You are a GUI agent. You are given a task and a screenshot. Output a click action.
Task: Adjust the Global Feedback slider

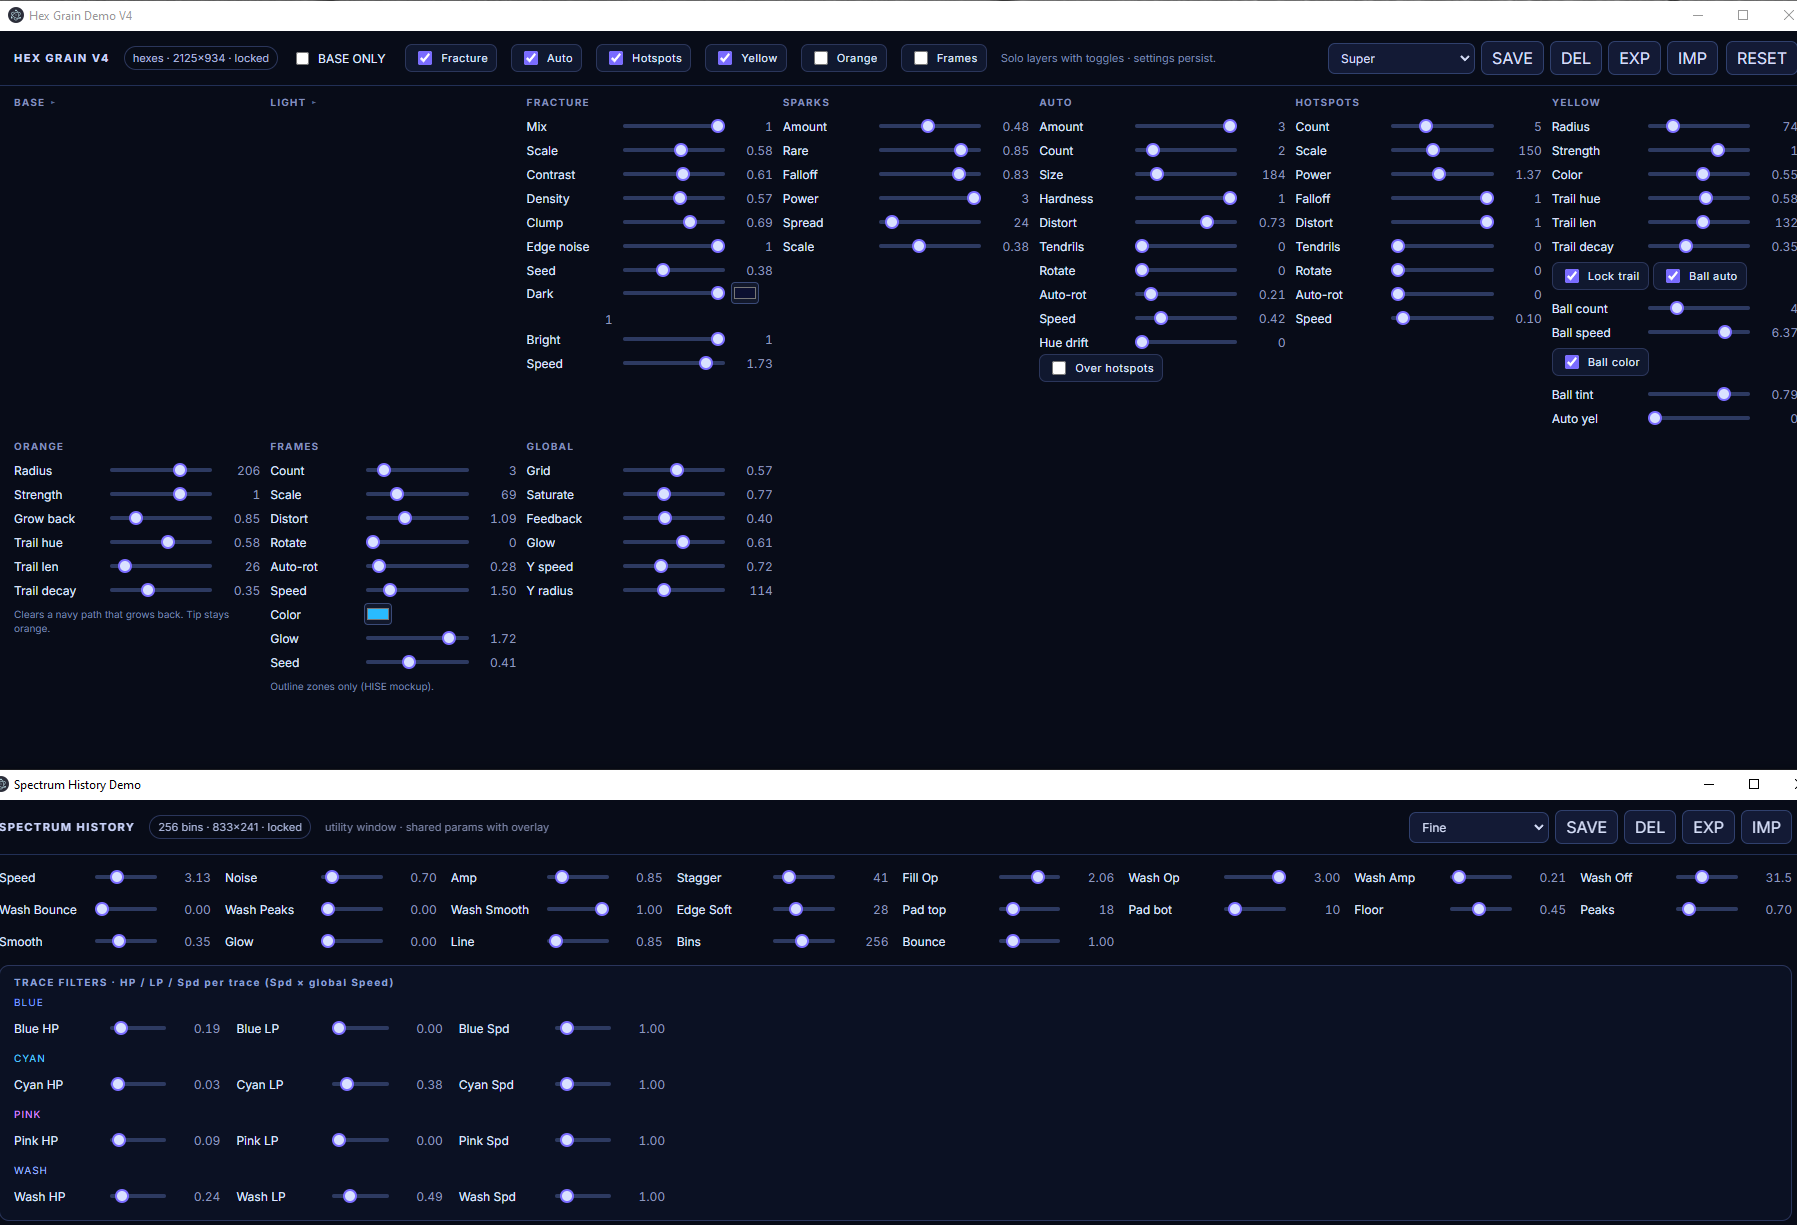674,518
